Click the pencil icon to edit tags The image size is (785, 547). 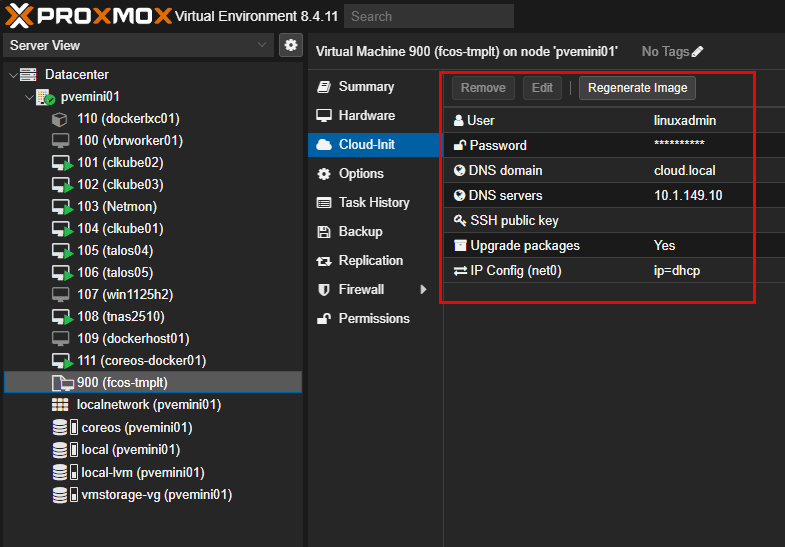click(x=697, y=52)
